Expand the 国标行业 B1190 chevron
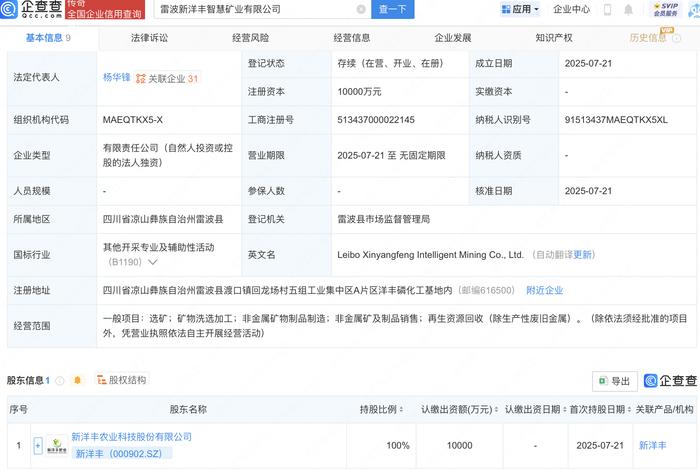Image resolution: width=700 pixels, height=471 pixels. pos(153,262)
